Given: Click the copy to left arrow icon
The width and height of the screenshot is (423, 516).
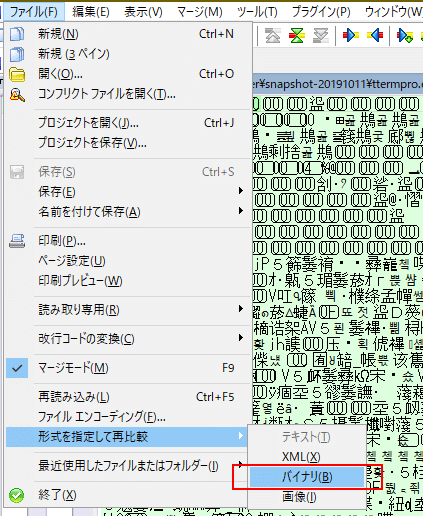Looking at the screenshot, I should (375, 35).
